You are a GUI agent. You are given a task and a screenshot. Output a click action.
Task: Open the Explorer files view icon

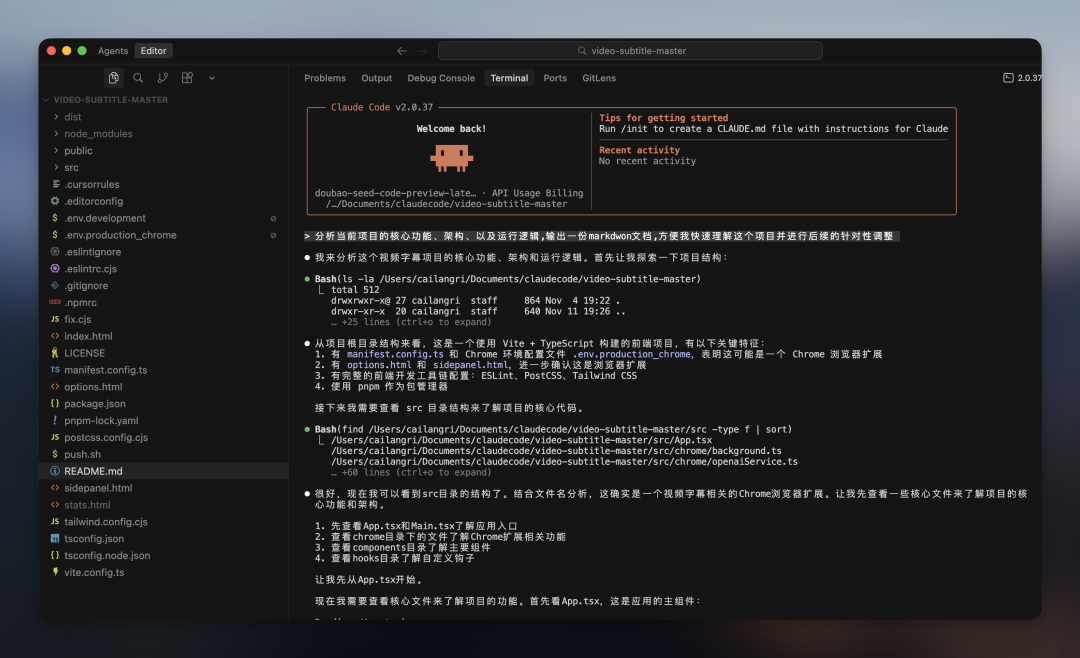coord(114,78)
